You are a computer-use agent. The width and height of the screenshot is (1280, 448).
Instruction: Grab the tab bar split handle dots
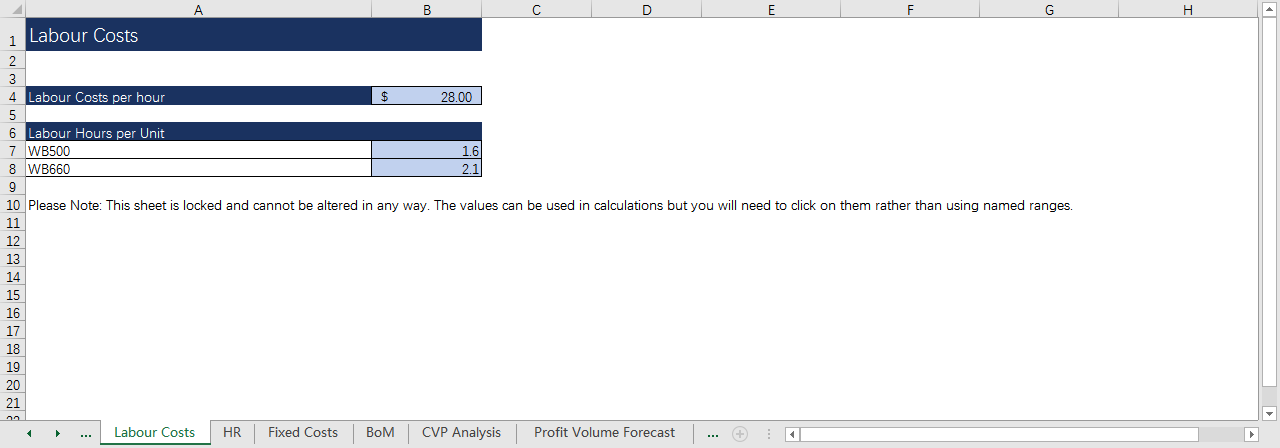click(x=768, y=434)
